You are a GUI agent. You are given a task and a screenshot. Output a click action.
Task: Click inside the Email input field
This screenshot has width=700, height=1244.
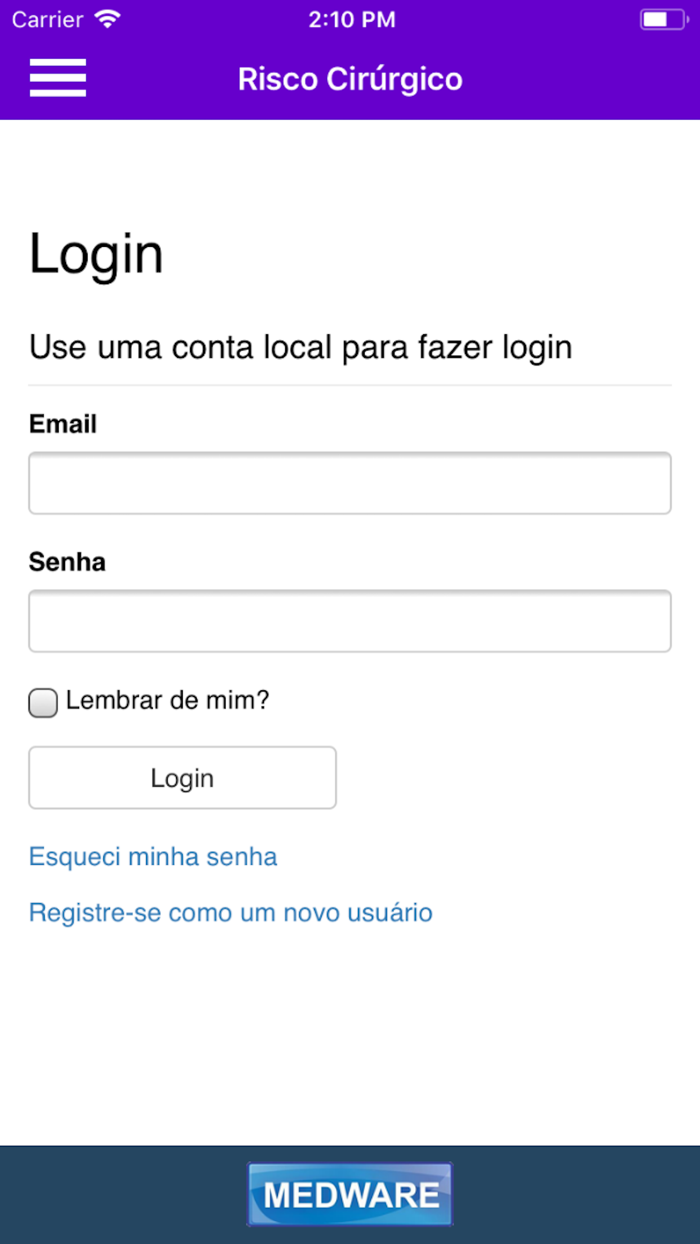[x=349, y=482]
